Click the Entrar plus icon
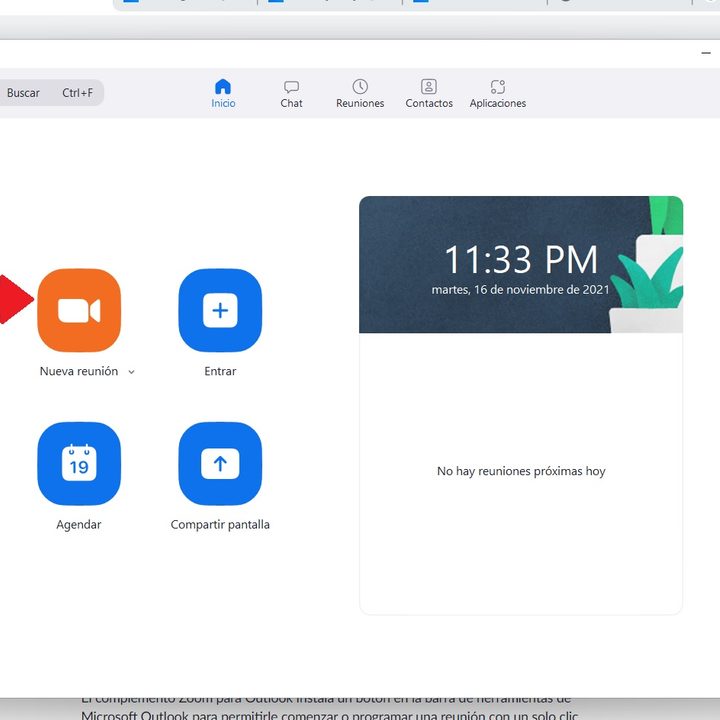This screenshot has width=720, height=720. point(220,310)
